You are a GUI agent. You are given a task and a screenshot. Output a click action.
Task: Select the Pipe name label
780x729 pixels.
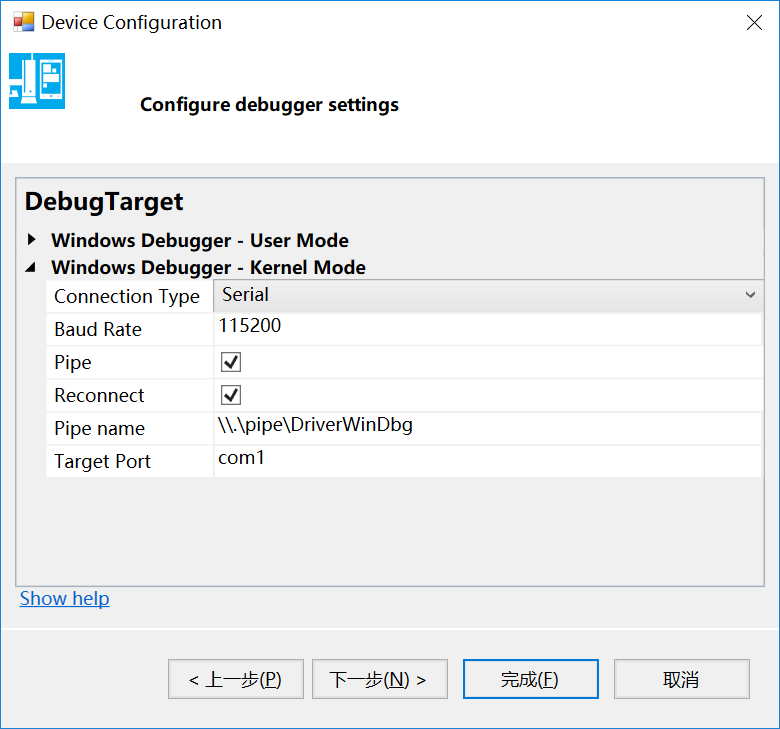point(99,428)
